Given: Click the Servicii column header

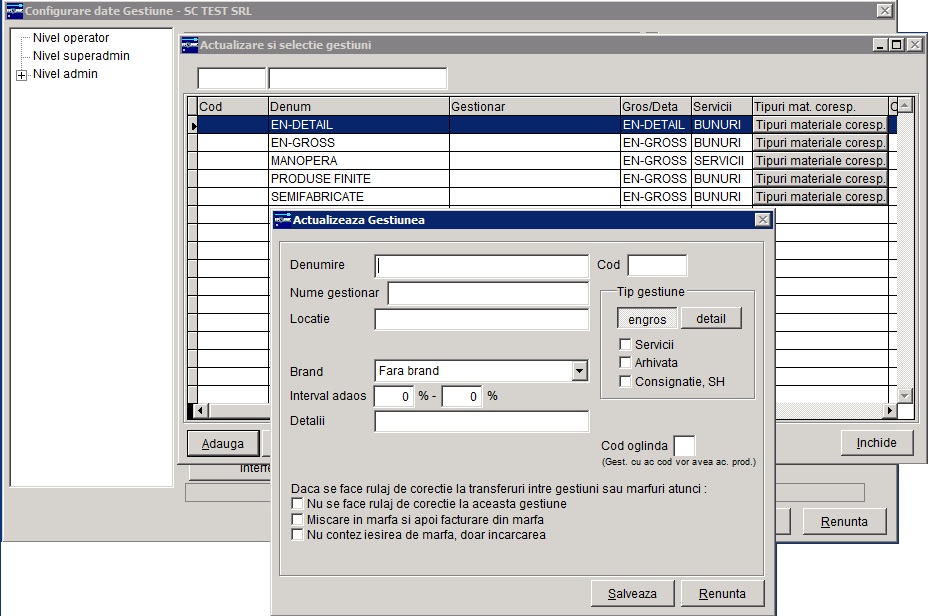Looking at the screenshot, I should point(722,107).
